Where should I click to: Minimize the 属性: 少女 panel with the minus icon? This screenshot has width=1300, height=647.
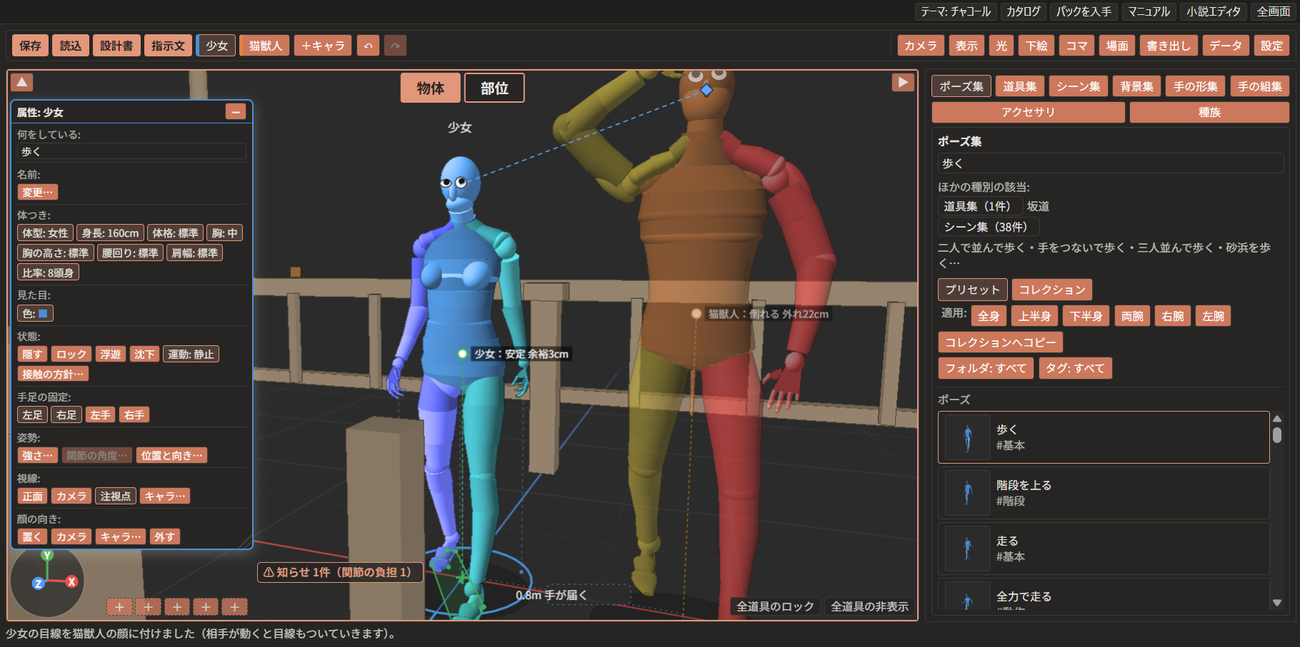coord(236,112)
